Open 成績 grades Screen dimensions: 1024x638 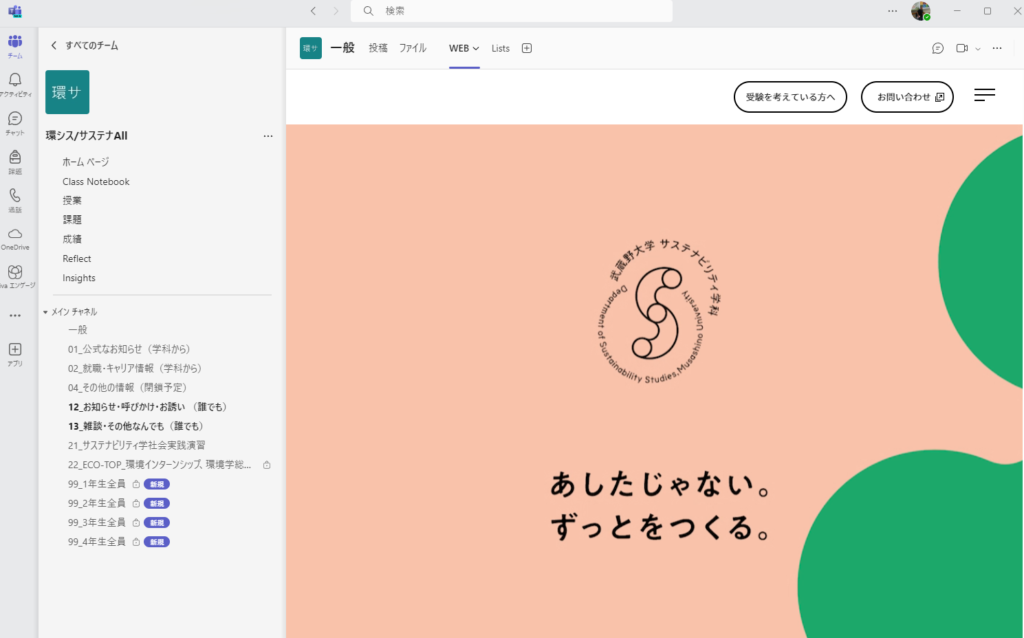[x=72, y=239]
